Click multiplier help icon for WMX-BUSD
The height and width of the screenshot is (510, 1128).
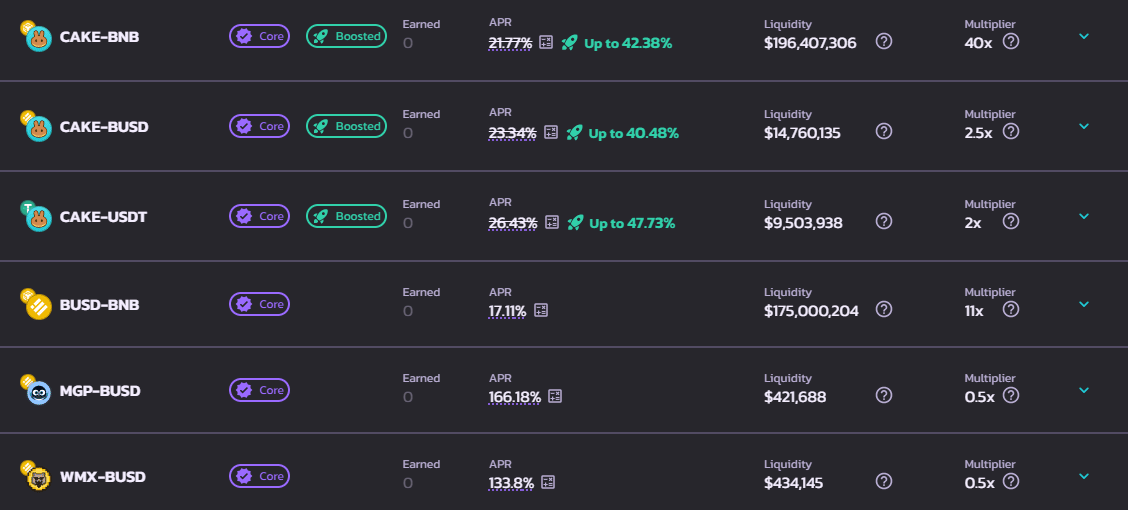click(1011, 482)
